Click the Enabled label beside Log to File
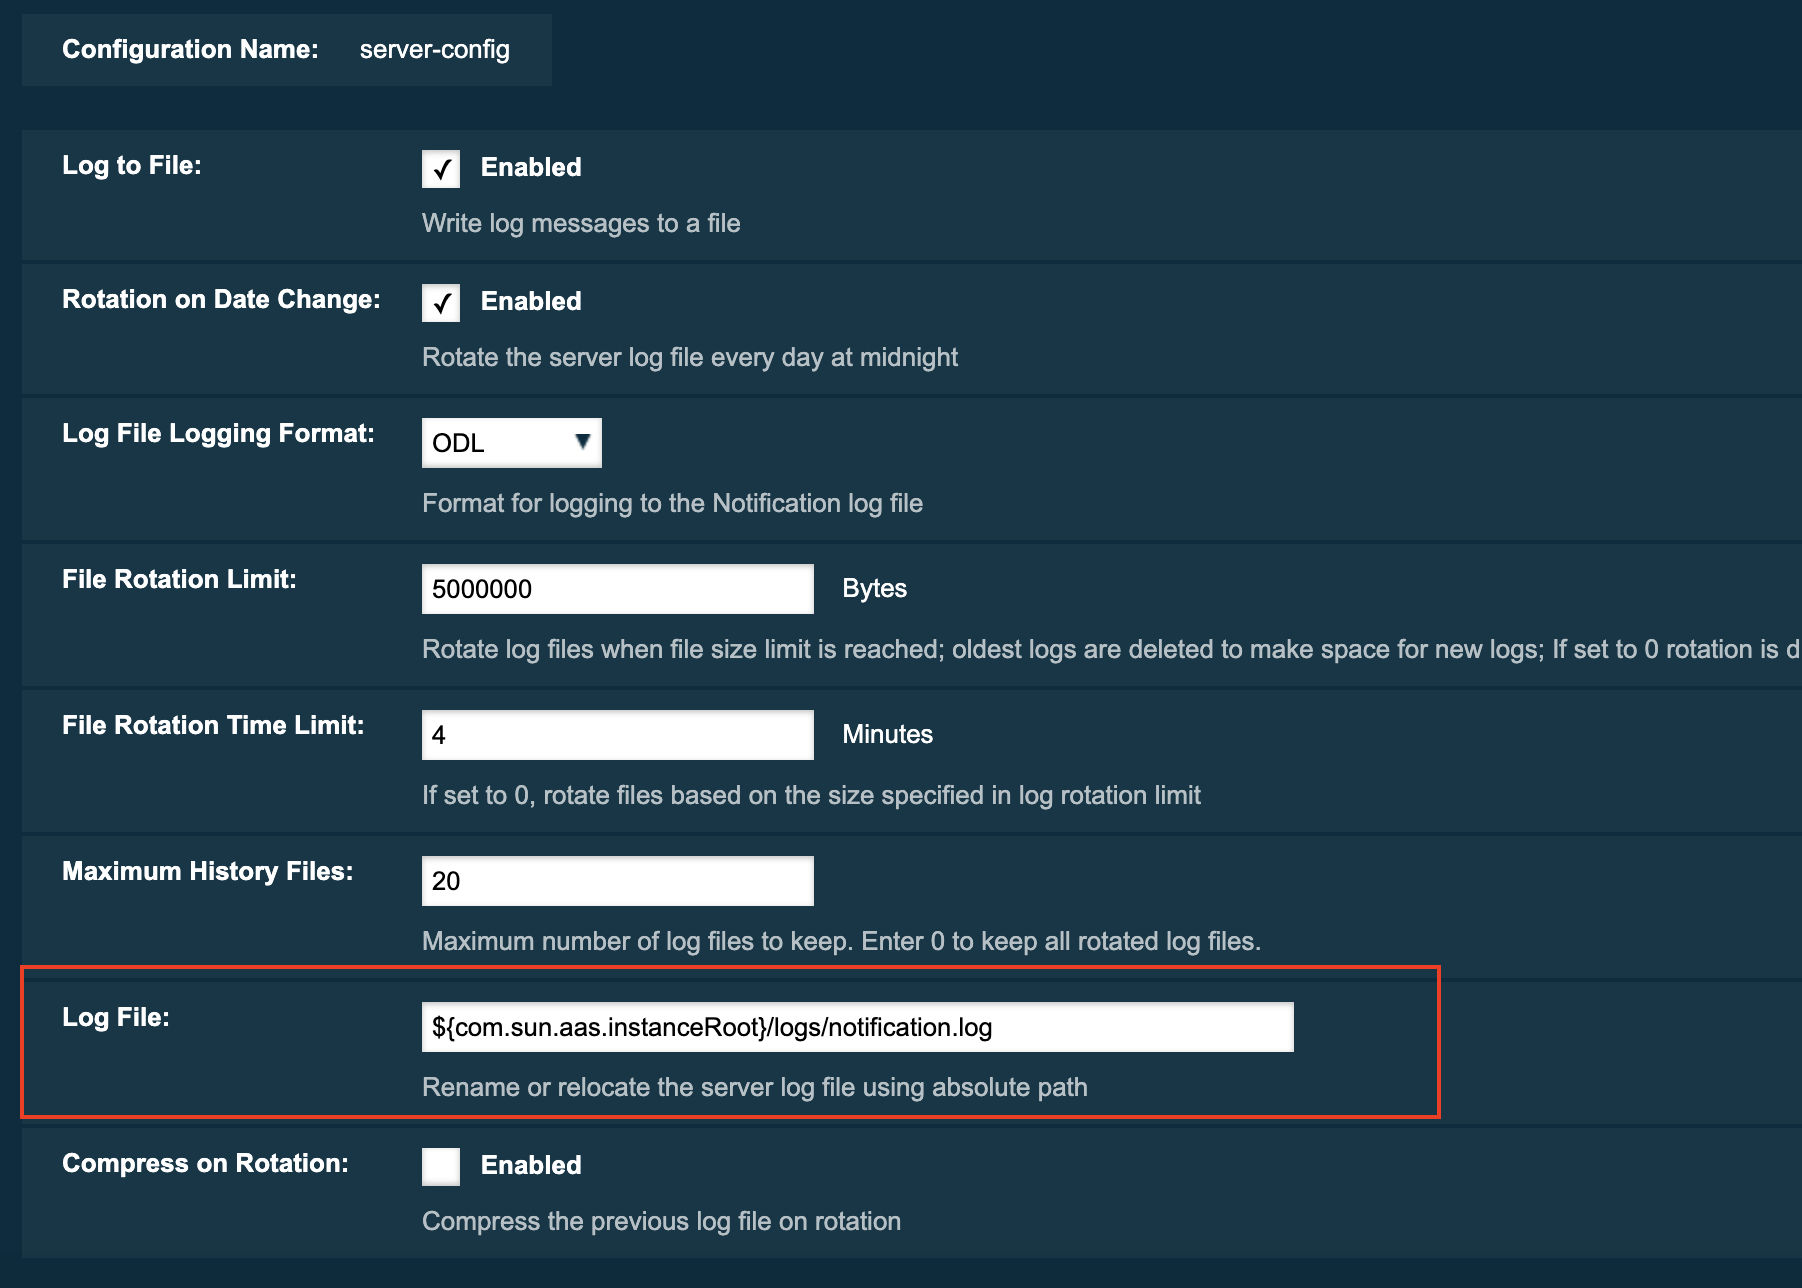1802x1288 pixels. [530, 167]
